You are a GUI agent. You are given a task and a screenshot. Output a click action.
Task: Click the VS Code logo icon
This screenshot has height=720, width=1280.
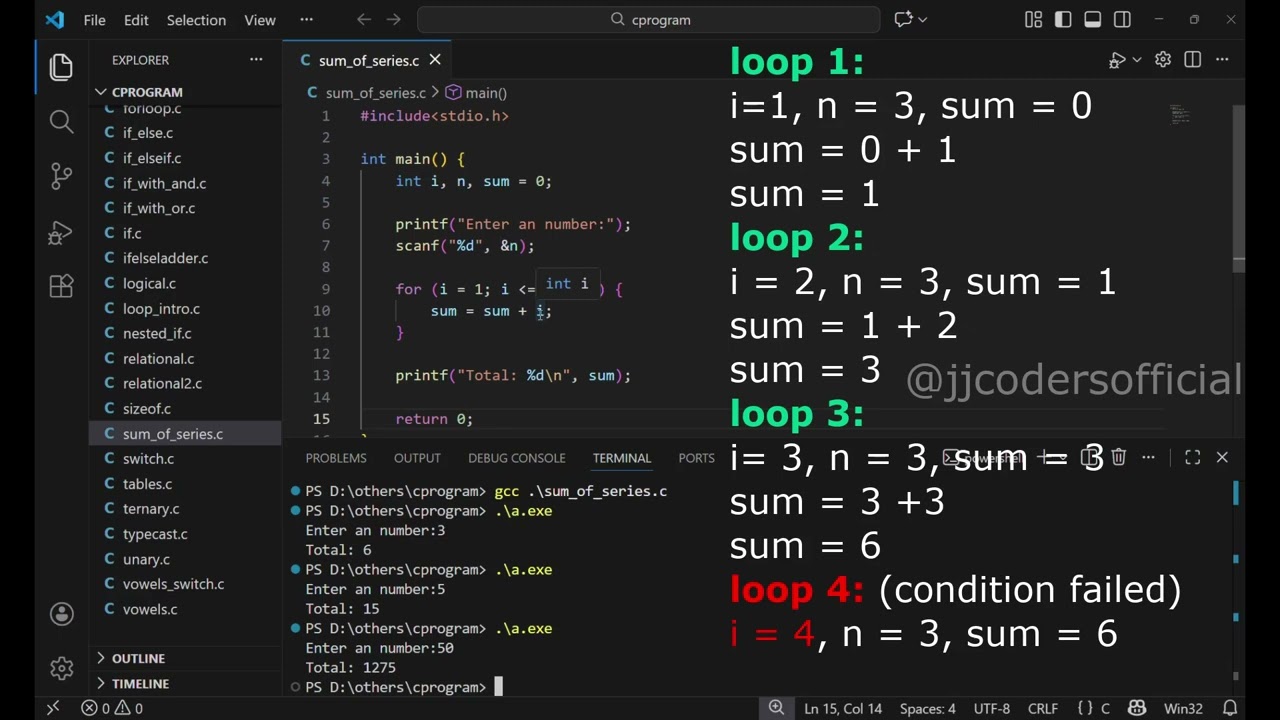point(55,20)
